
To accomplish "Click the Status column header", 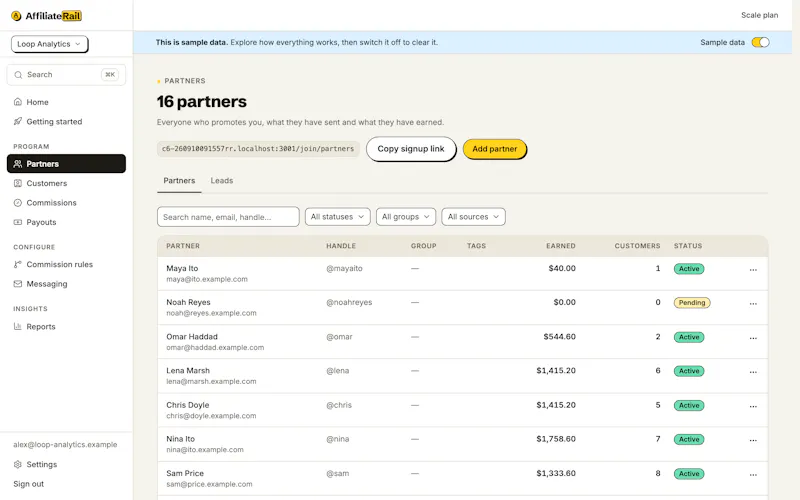I will (x=688, y=246).
